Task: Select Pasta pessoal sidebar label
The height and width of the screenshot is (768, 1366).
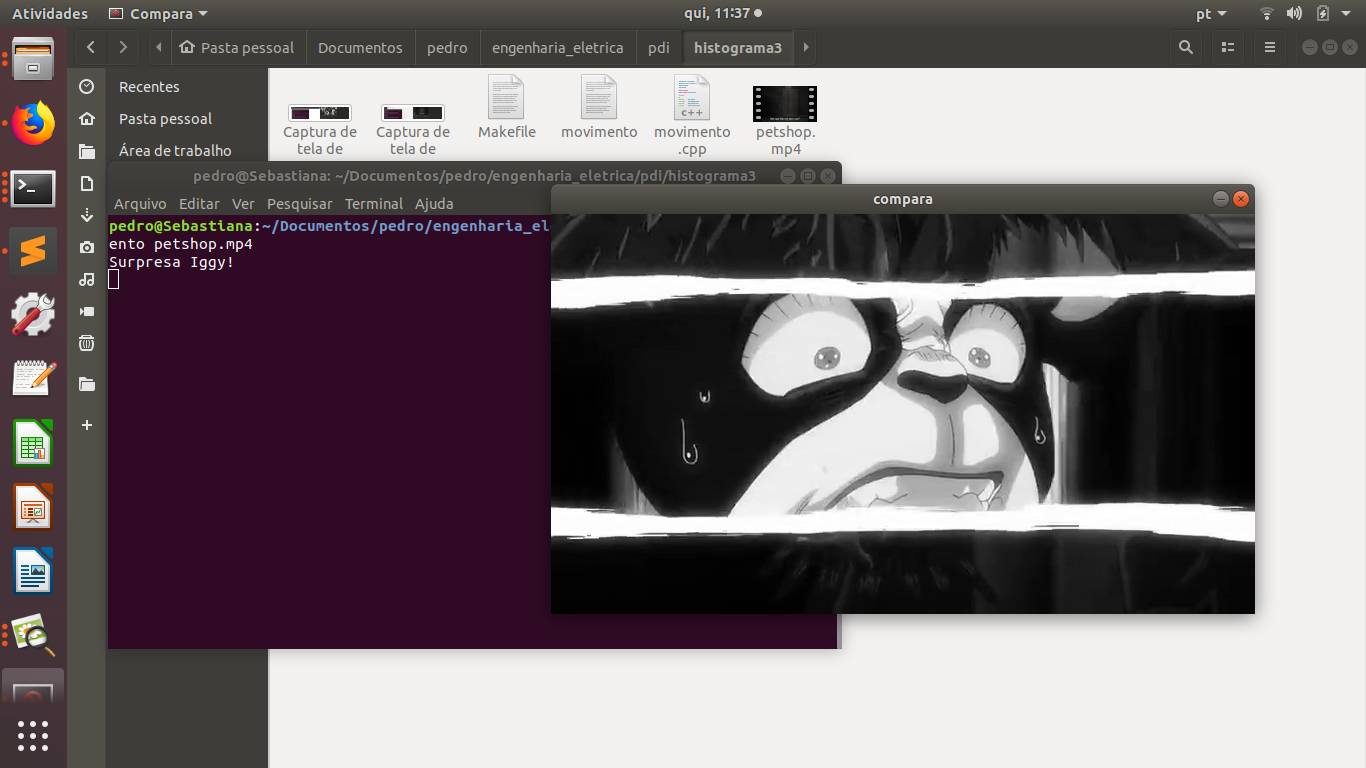Action: coord(165,119)
